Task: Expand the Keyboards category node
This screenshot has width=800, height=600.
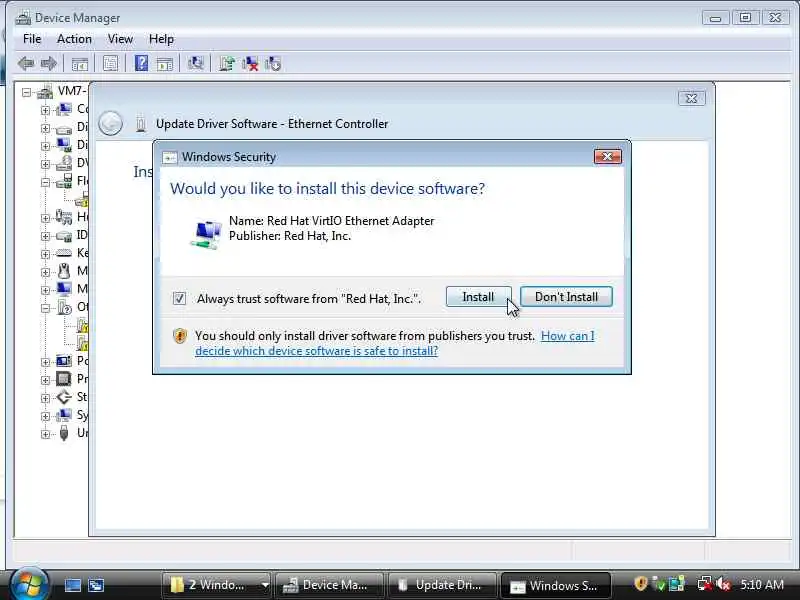Action: click(45, 254)
